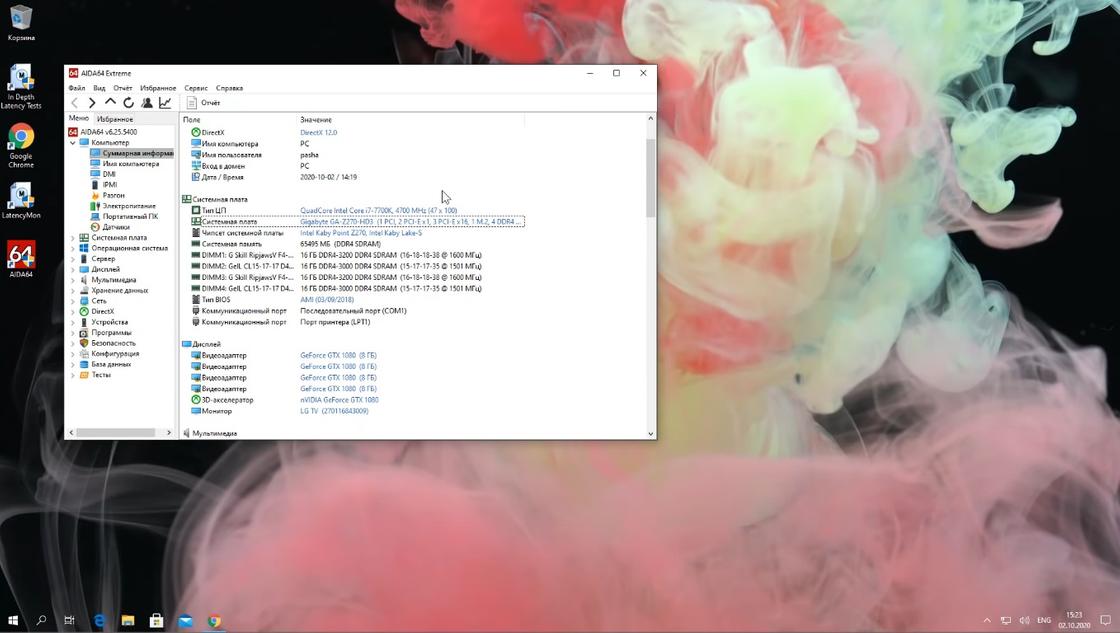Open the Корзина recycle bin desktop icon
Screen dimensions: 1120x633
coord(21,23)
